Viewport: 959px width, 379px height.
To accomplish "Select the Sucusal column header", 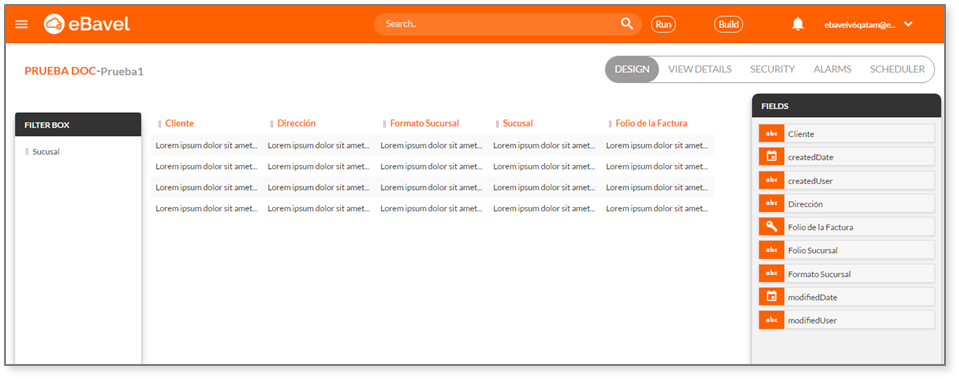I will point(518,123).
